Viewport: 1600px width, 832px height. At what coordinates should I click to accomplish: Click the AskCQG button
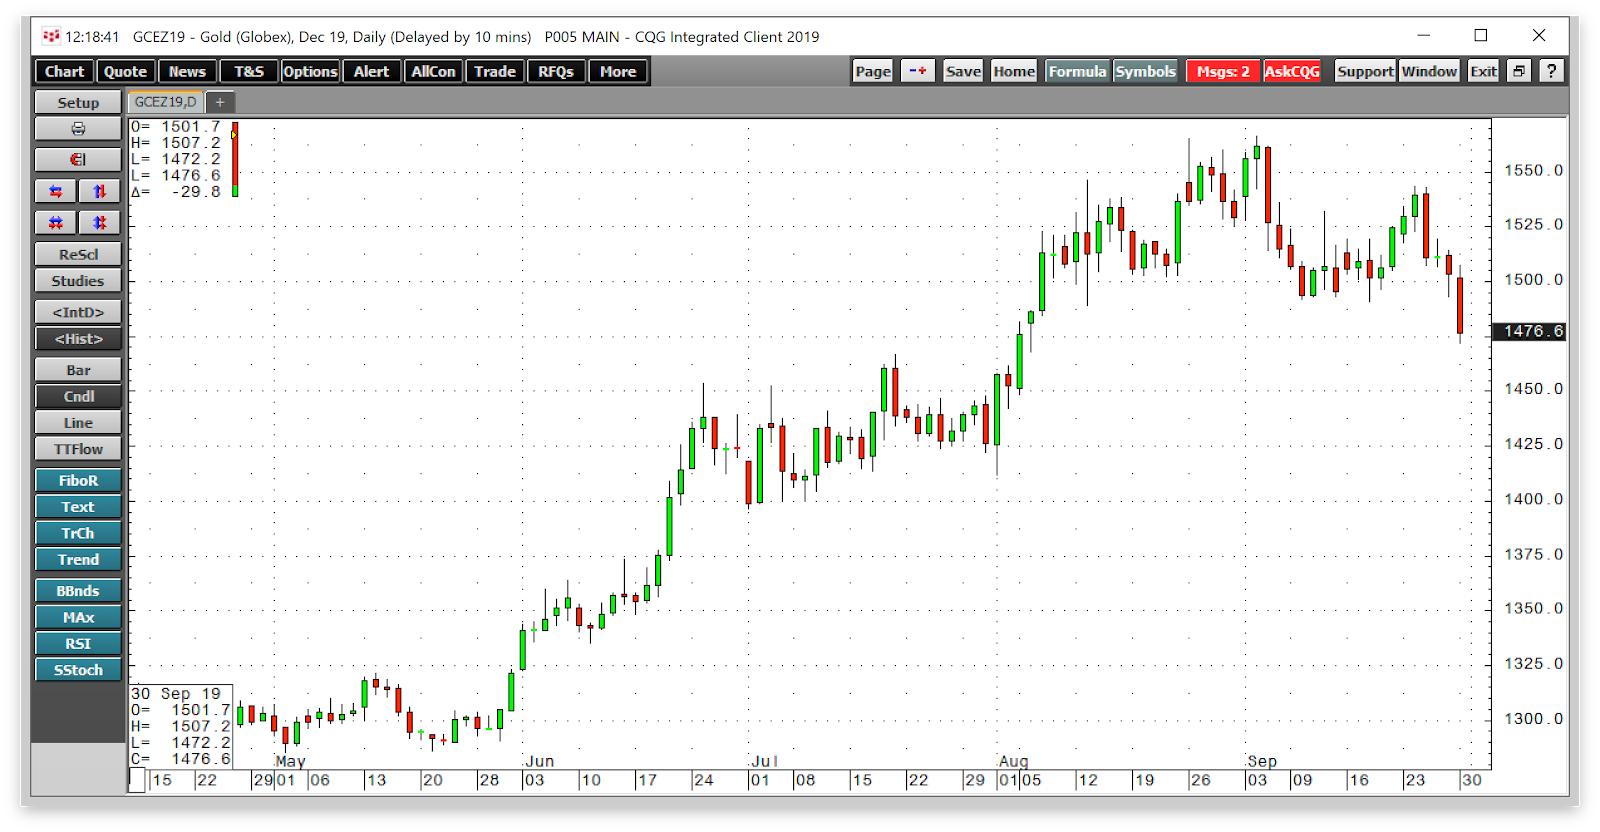[x=1292, y=71]
